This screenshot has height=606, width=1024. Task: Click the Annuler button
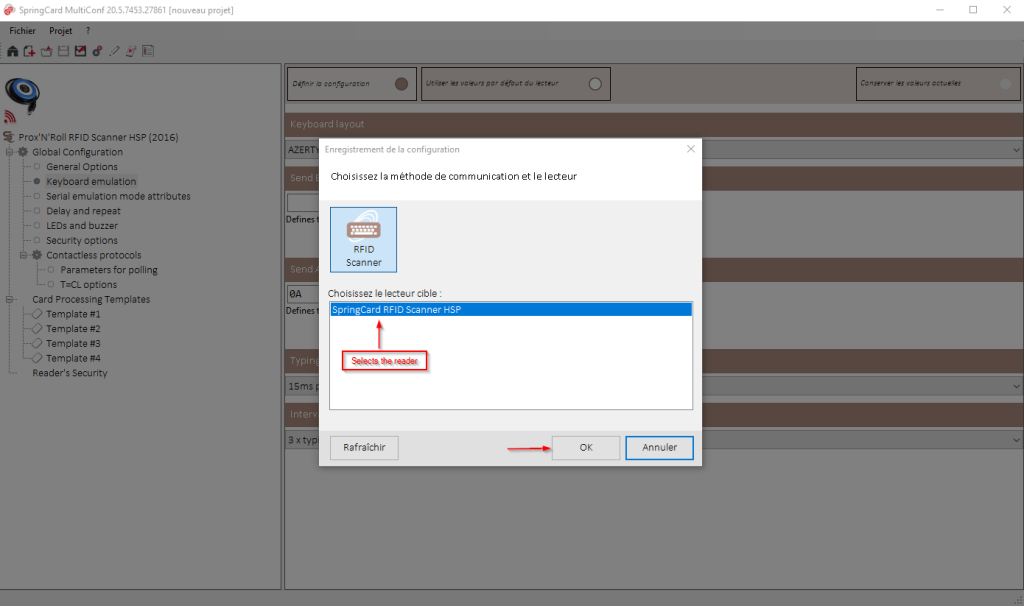pyautogui.click(x=659, y=447)
